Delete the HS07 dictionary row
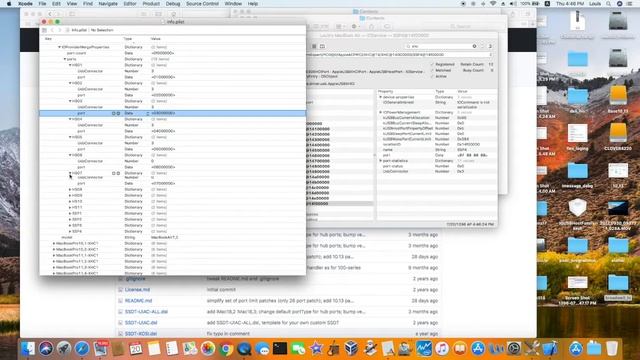Image resolution: width=640 pixels, height=360 pixels. (118, 173)
